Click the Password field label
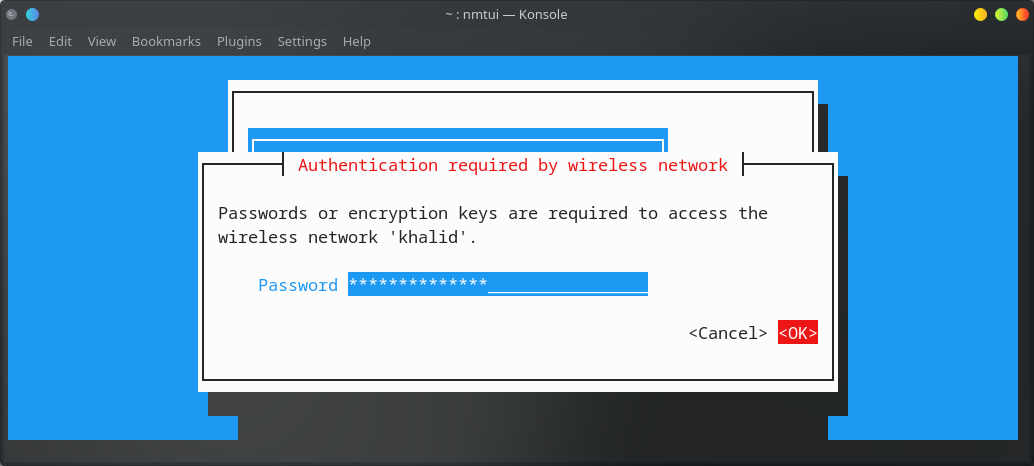1034x466 pixels. tap(298, 285)
